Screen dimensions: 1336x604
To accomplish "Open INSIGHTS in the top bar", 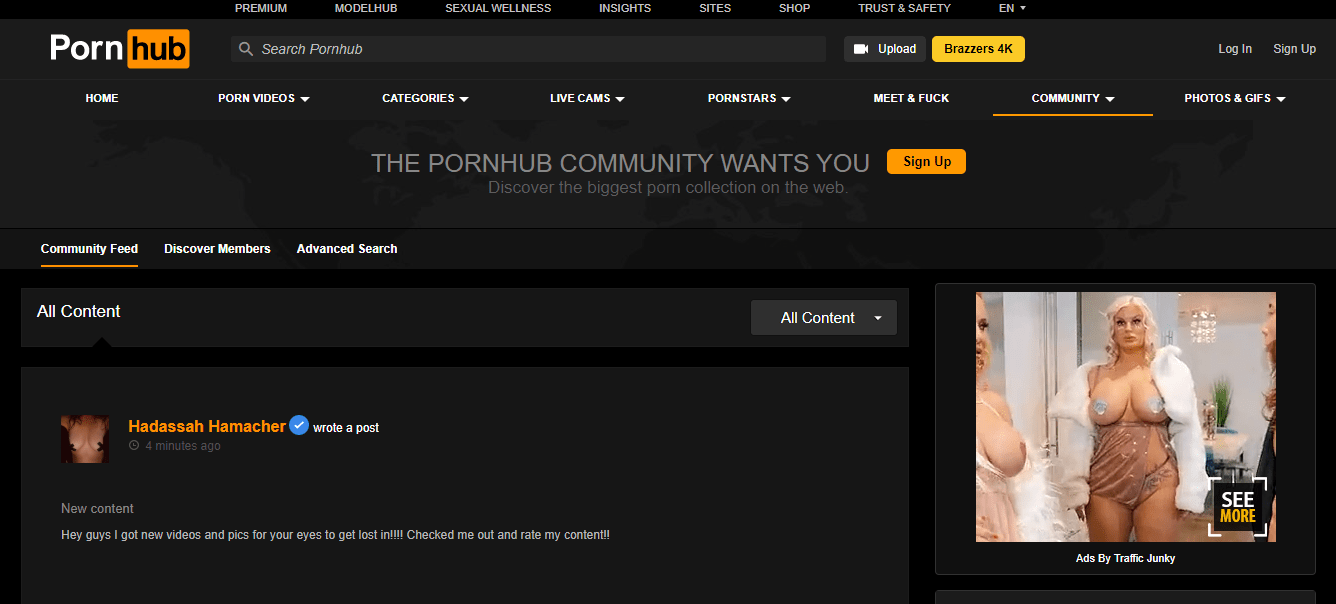I will (x=625, y=8).
